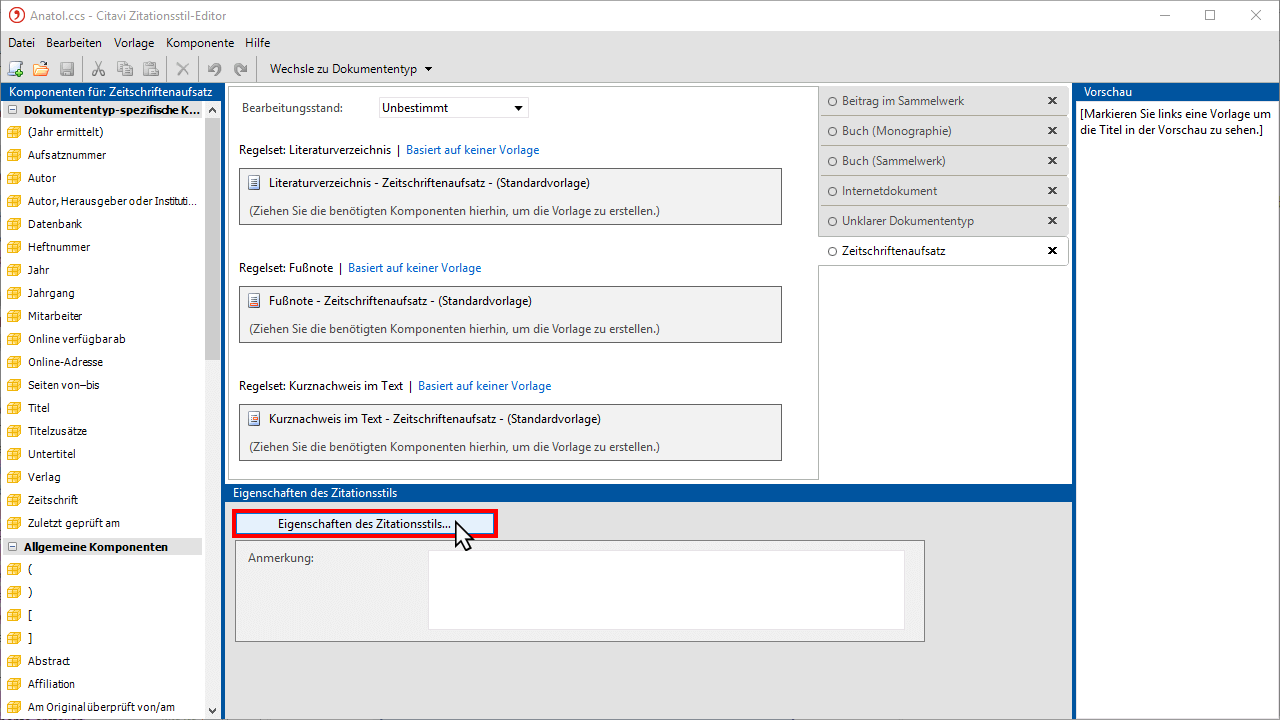
Task: Close the Internetdokument document type entry
Action: click(1052, 191)
